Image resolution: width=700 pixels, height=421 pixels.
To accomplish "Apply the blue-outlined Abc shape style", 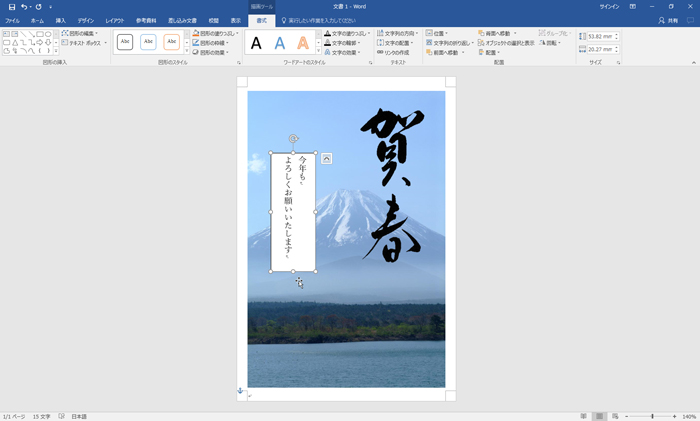I will click(148, 42).
